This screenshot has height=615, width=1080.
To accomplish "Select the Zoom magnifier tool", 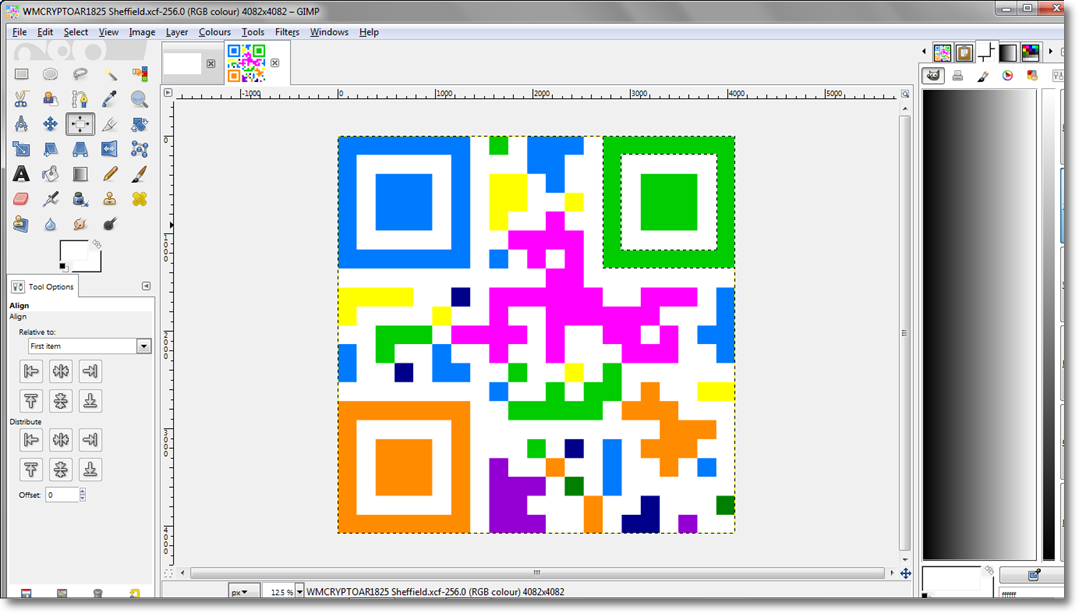I will point(140,99).
